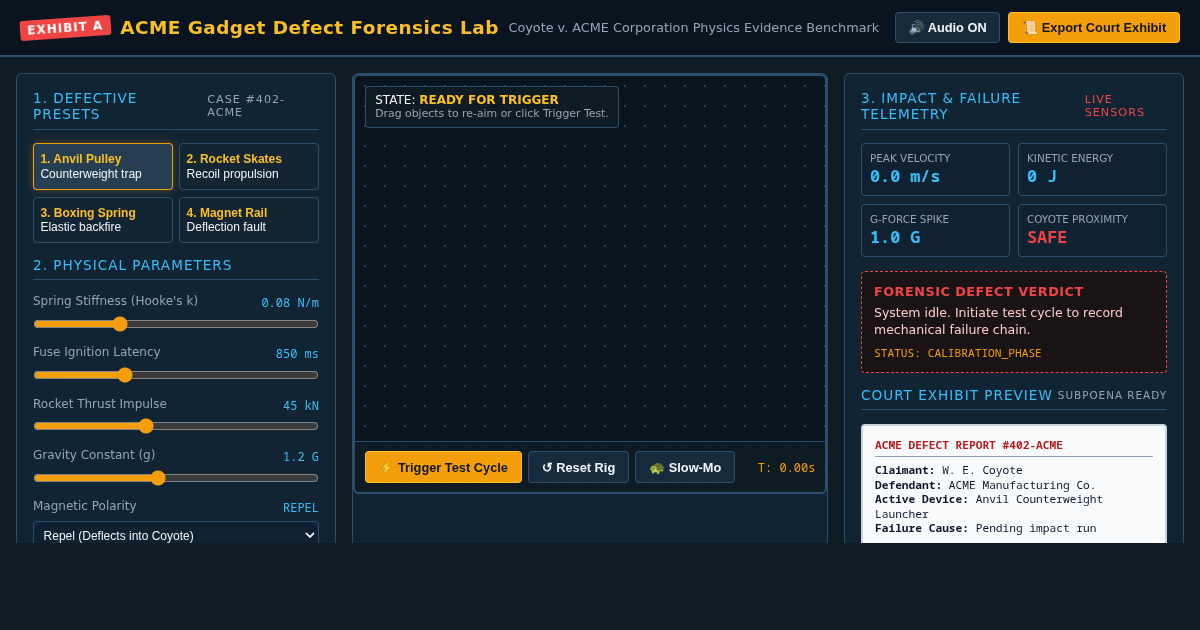Image resolution: width=1200 pixels, height=630 pixels.
Task: Click the Kinetic Energy telemetry card
Action: 1092,170
